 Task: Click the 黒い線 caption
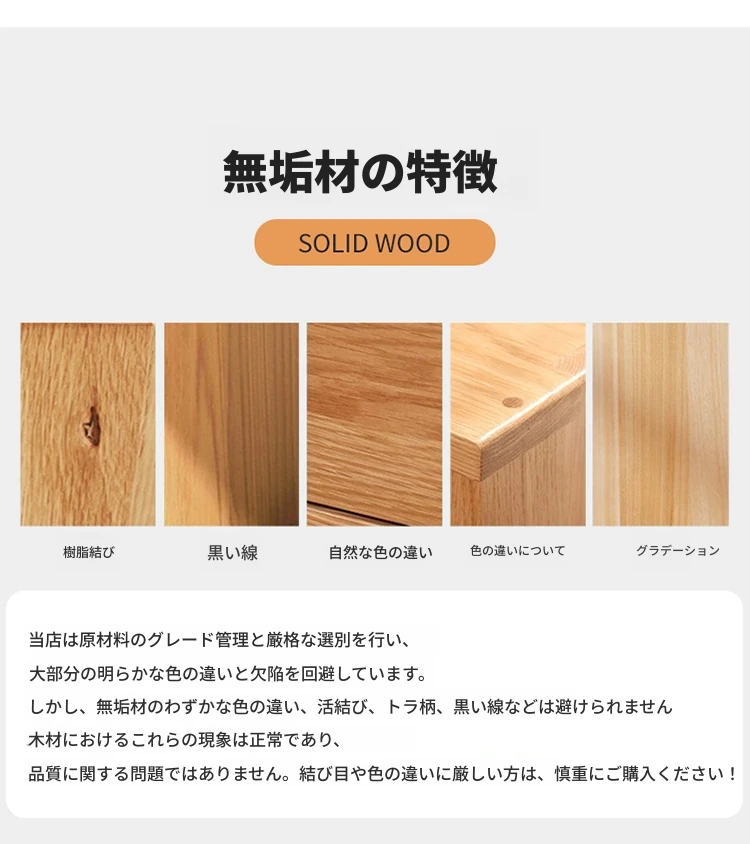233,552
